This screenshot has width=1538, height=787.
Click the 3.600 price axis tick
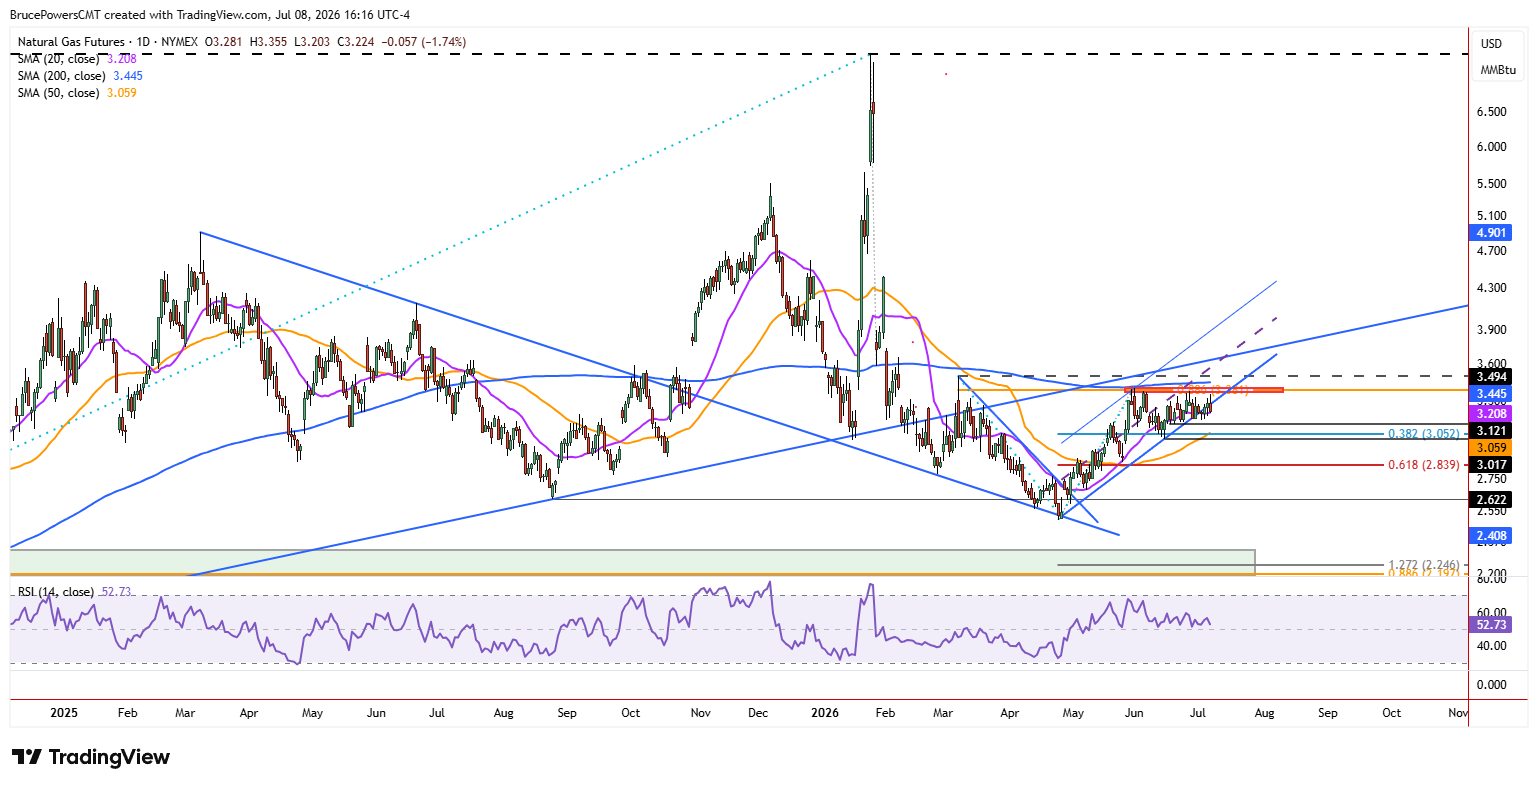(1492, 364)
